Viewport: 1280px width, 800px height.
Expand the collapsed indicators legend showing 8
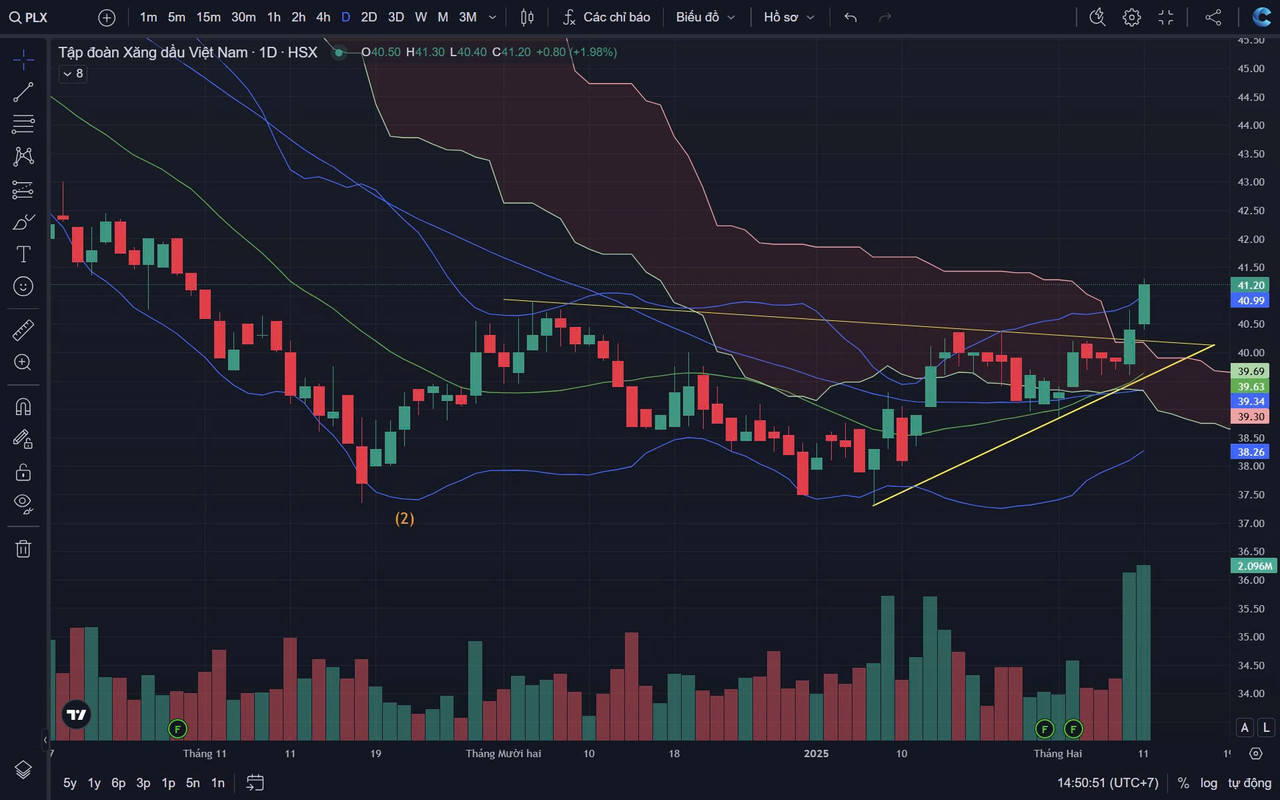[x=72, y=74]
